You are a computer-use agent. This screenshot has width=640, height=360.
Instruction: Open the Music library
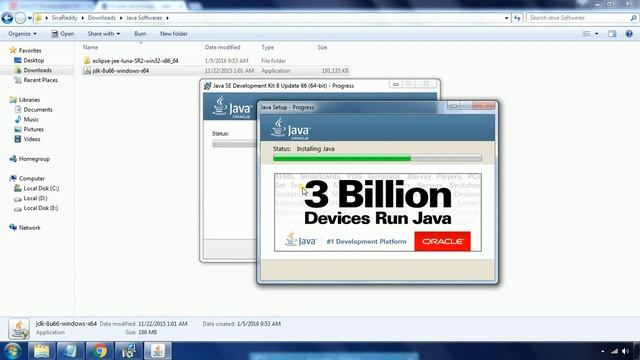pos(27,120)
